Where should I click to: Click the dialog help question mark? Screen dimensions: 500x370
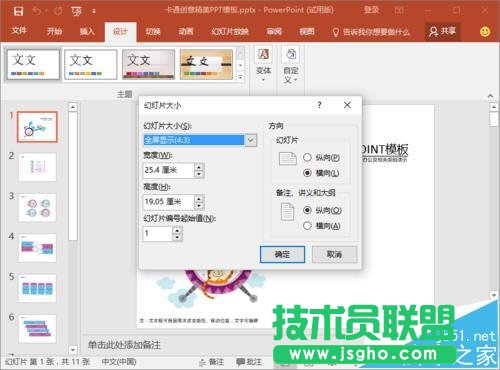(319, 105)
